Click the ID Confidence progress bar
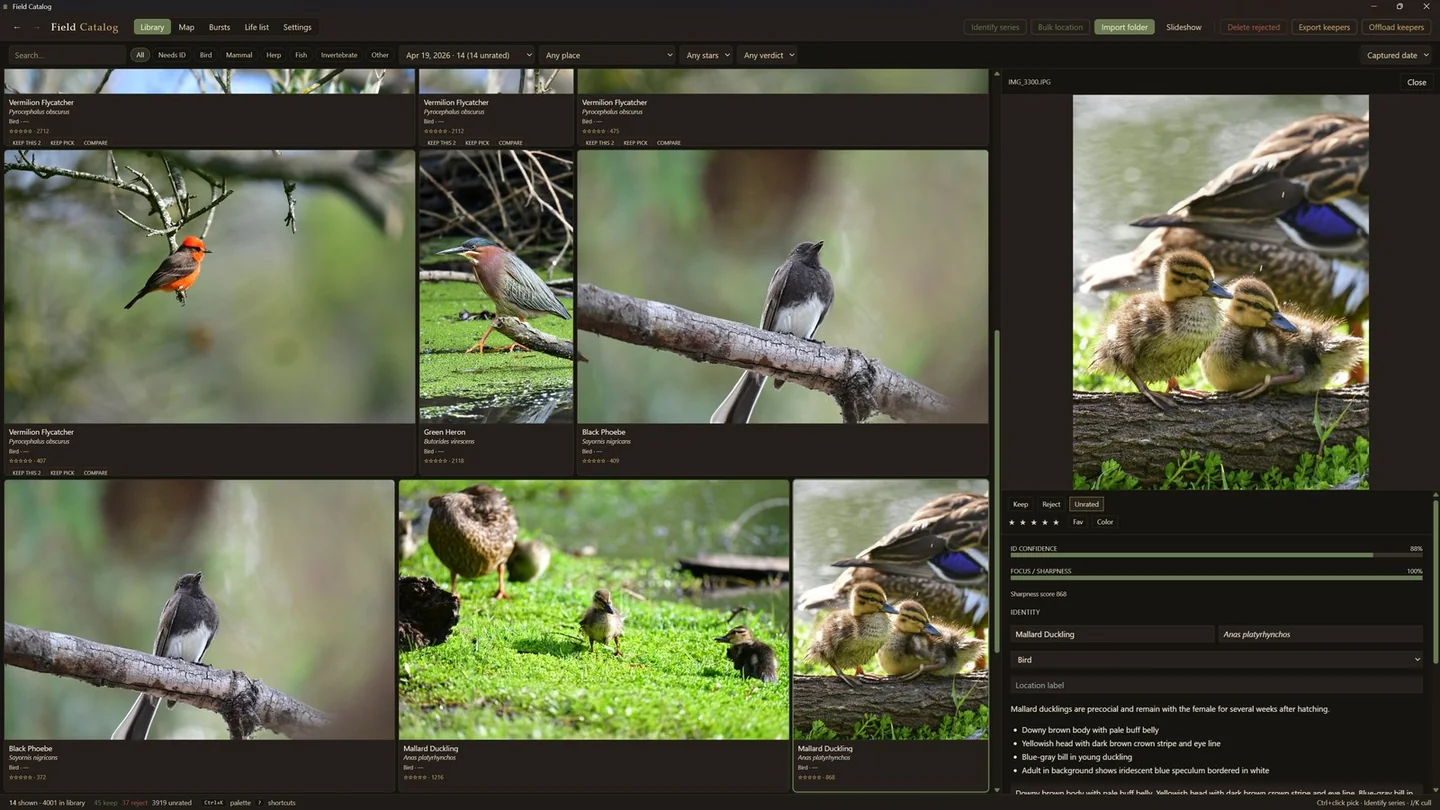This screenshot has height=810, width=1440. (x=1216, y=555)
